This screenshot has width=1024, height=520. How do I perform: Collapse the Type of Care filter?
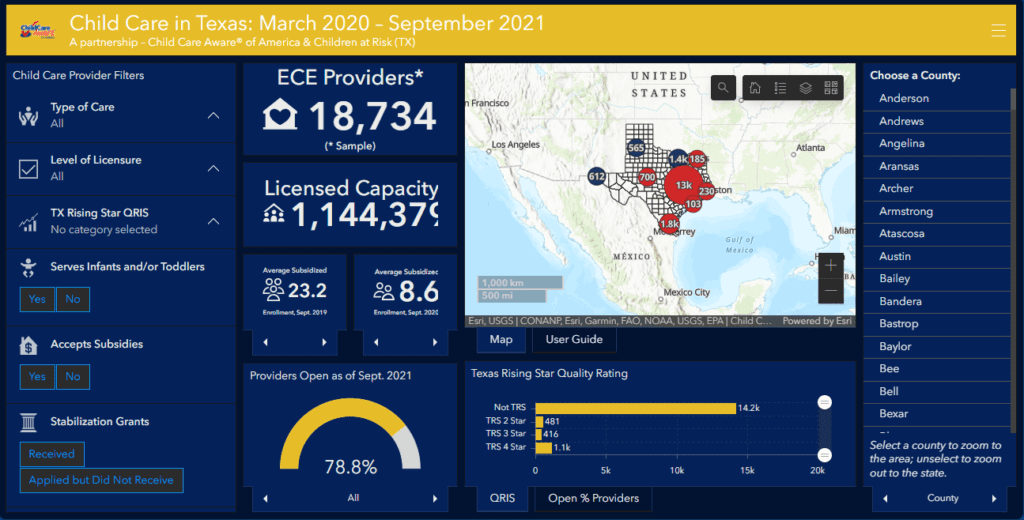pos(213,116)
